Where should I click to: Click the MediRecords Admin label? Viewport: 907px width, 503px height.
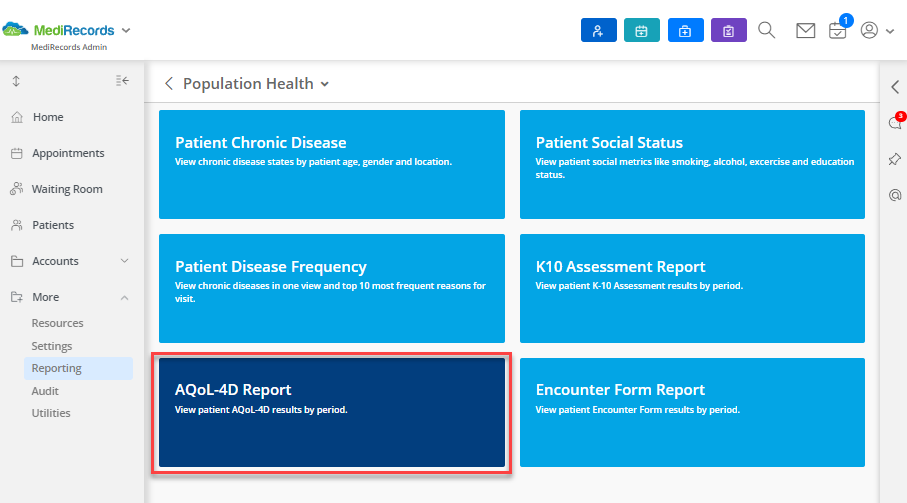69,47
